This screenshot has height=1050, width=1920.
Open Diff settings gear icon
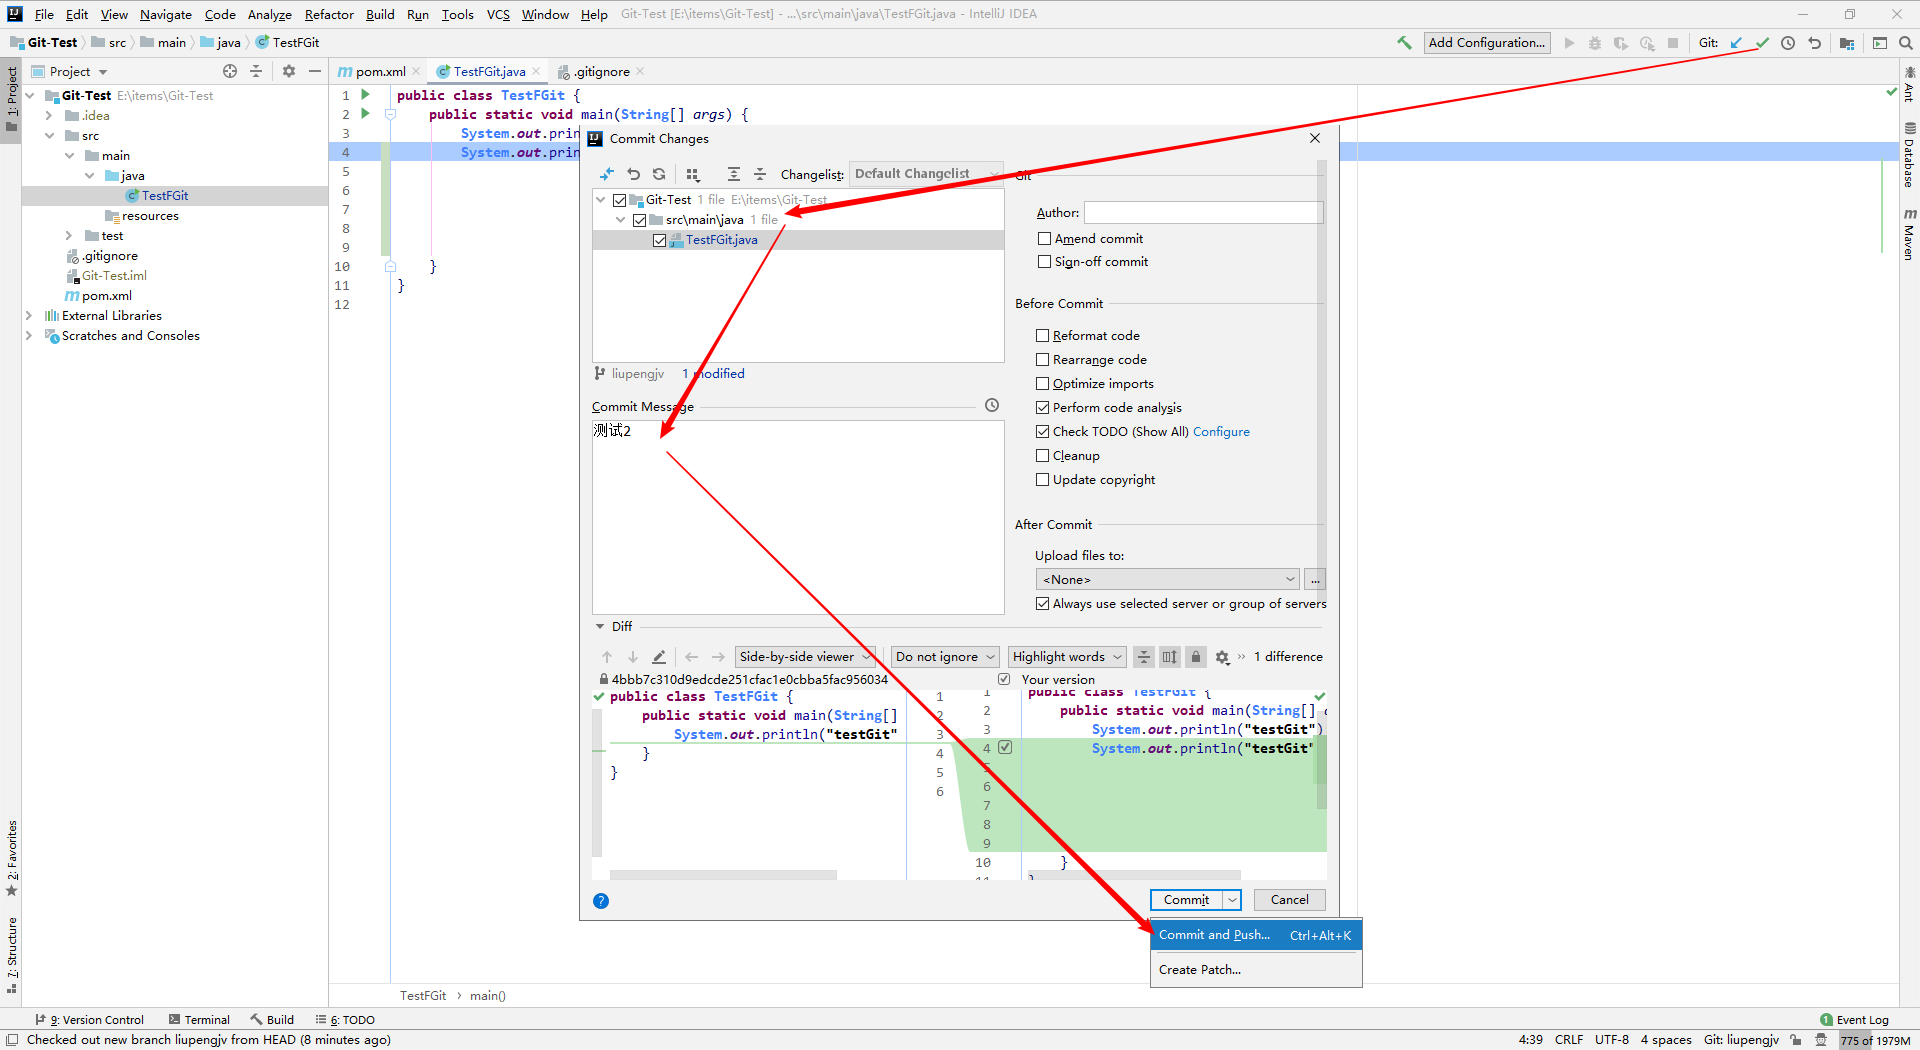(1222, 657)
